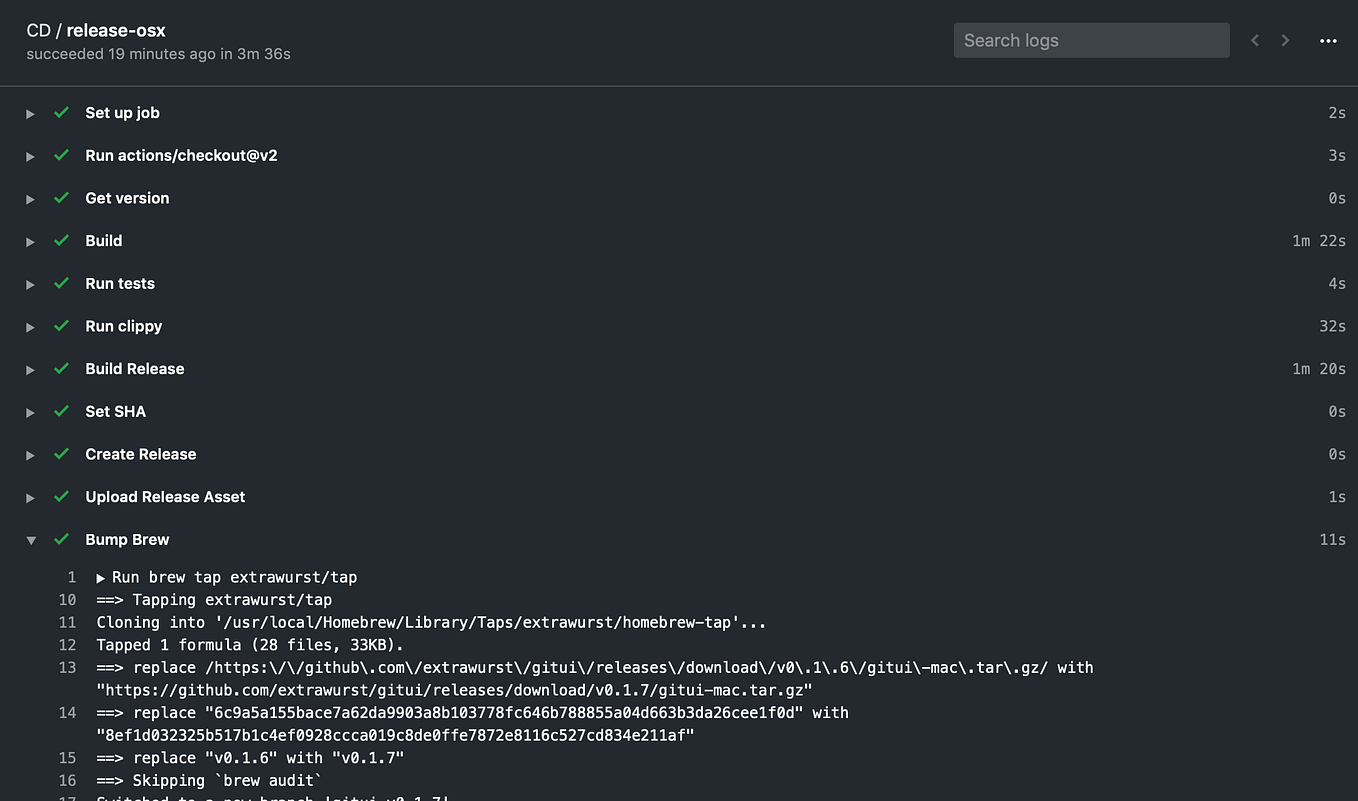
Task: Click the green check beside Bump Brew
Action: pyautogui.click(x=61, y=539)
